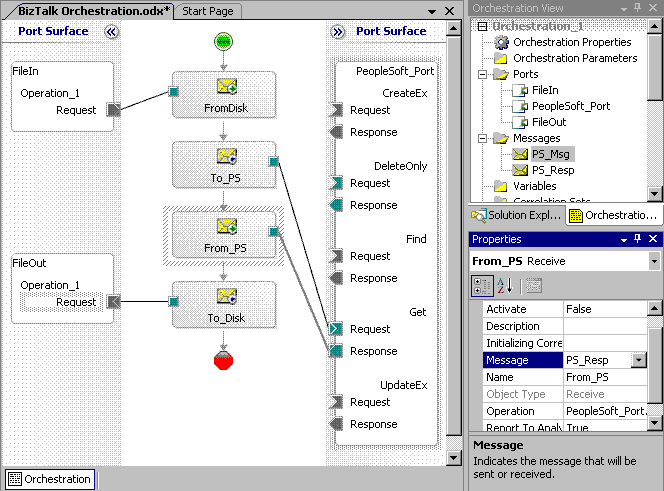Open Orchestration View window position menu

624,8
